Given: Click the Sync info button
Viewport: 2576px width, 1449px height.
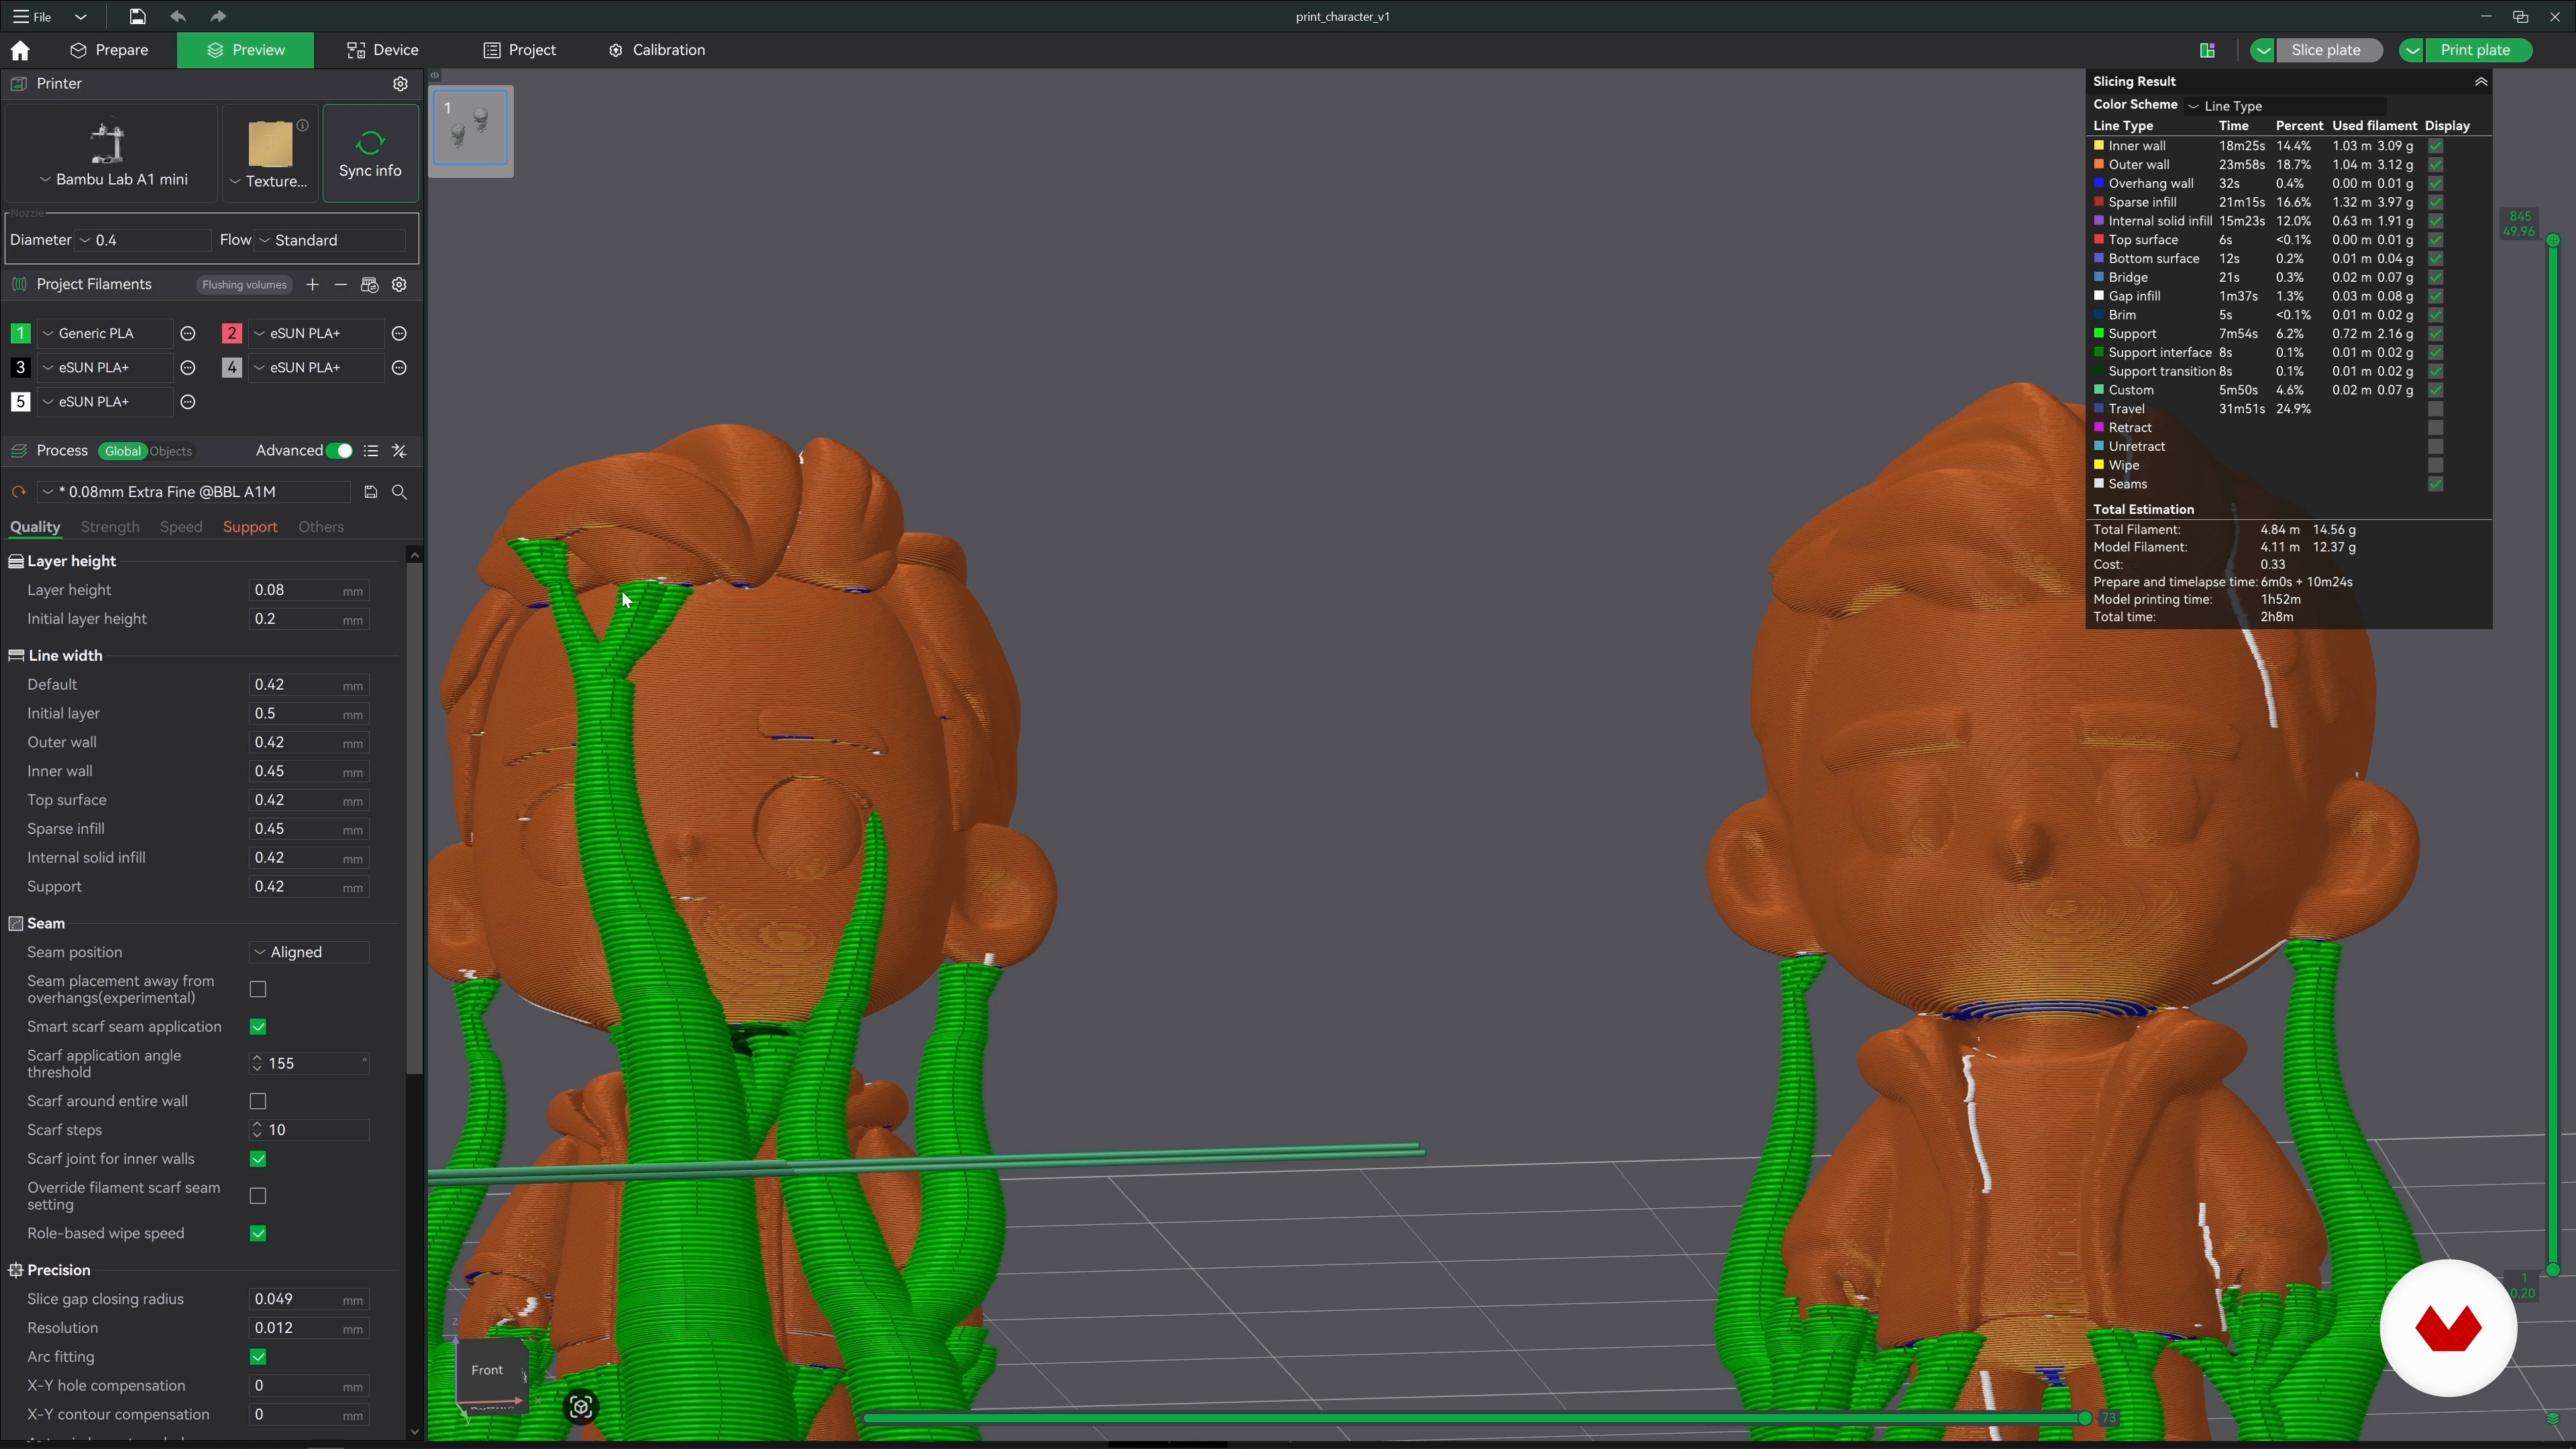Looking at the screenshot, I should (370, 154).
